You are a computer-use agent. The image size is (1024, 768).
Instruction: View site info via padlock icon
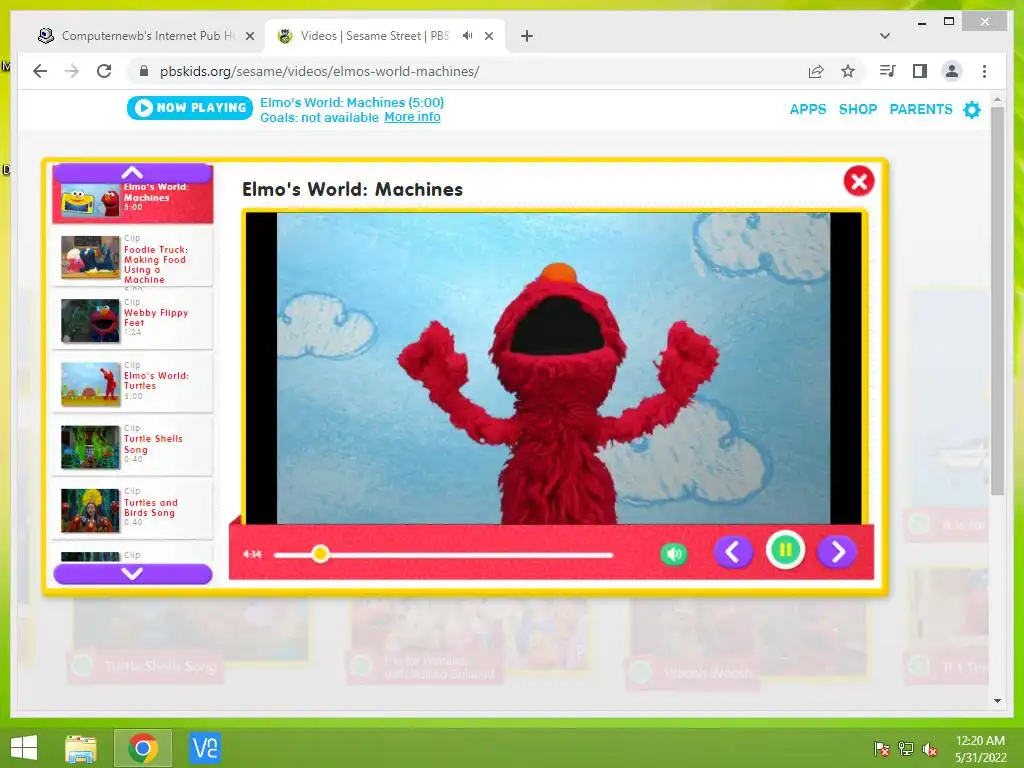coord(144,71)
